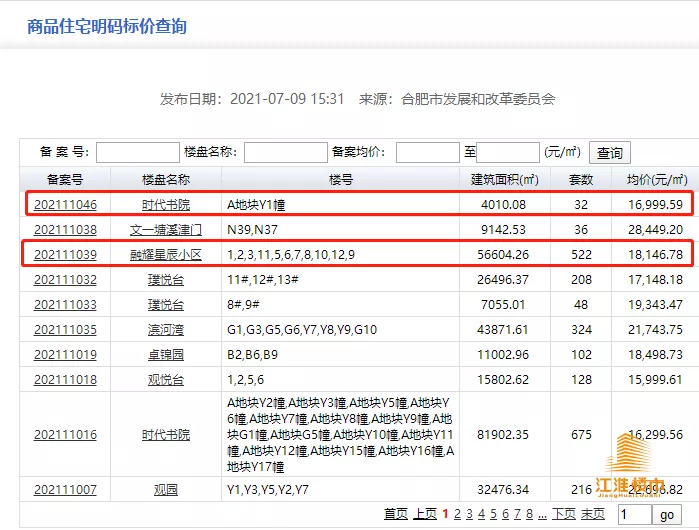Click the building cell G1,G3,G5,G6,Y7,Y8,Y9,G10
The height and width of the screenshot is (530, 699).
[302, 329]
